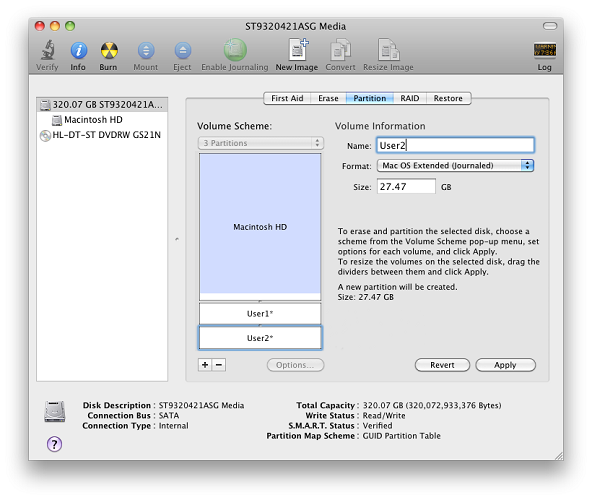
Task: Click the Size field showing 27.47
Action: point(406,187)
